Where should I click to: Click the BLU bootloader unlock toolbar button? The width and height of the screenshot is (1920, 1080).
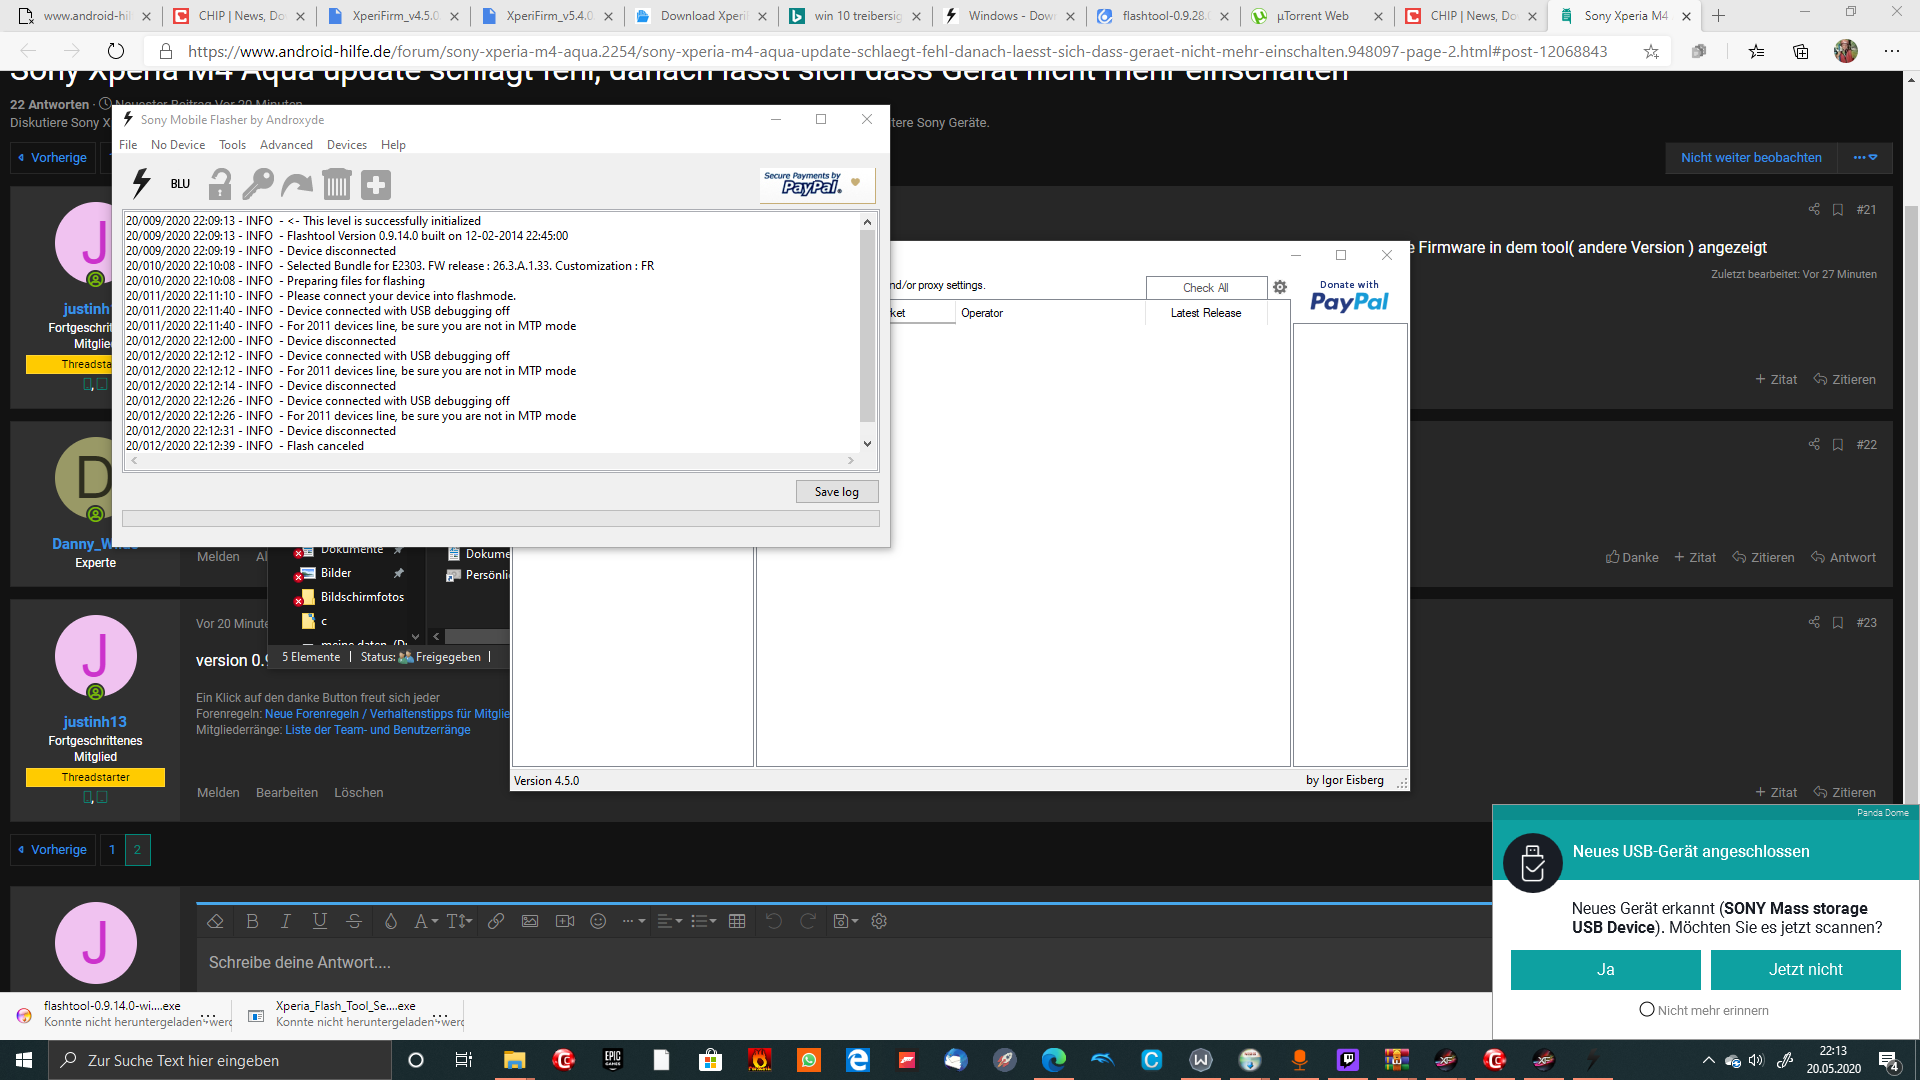180,184
